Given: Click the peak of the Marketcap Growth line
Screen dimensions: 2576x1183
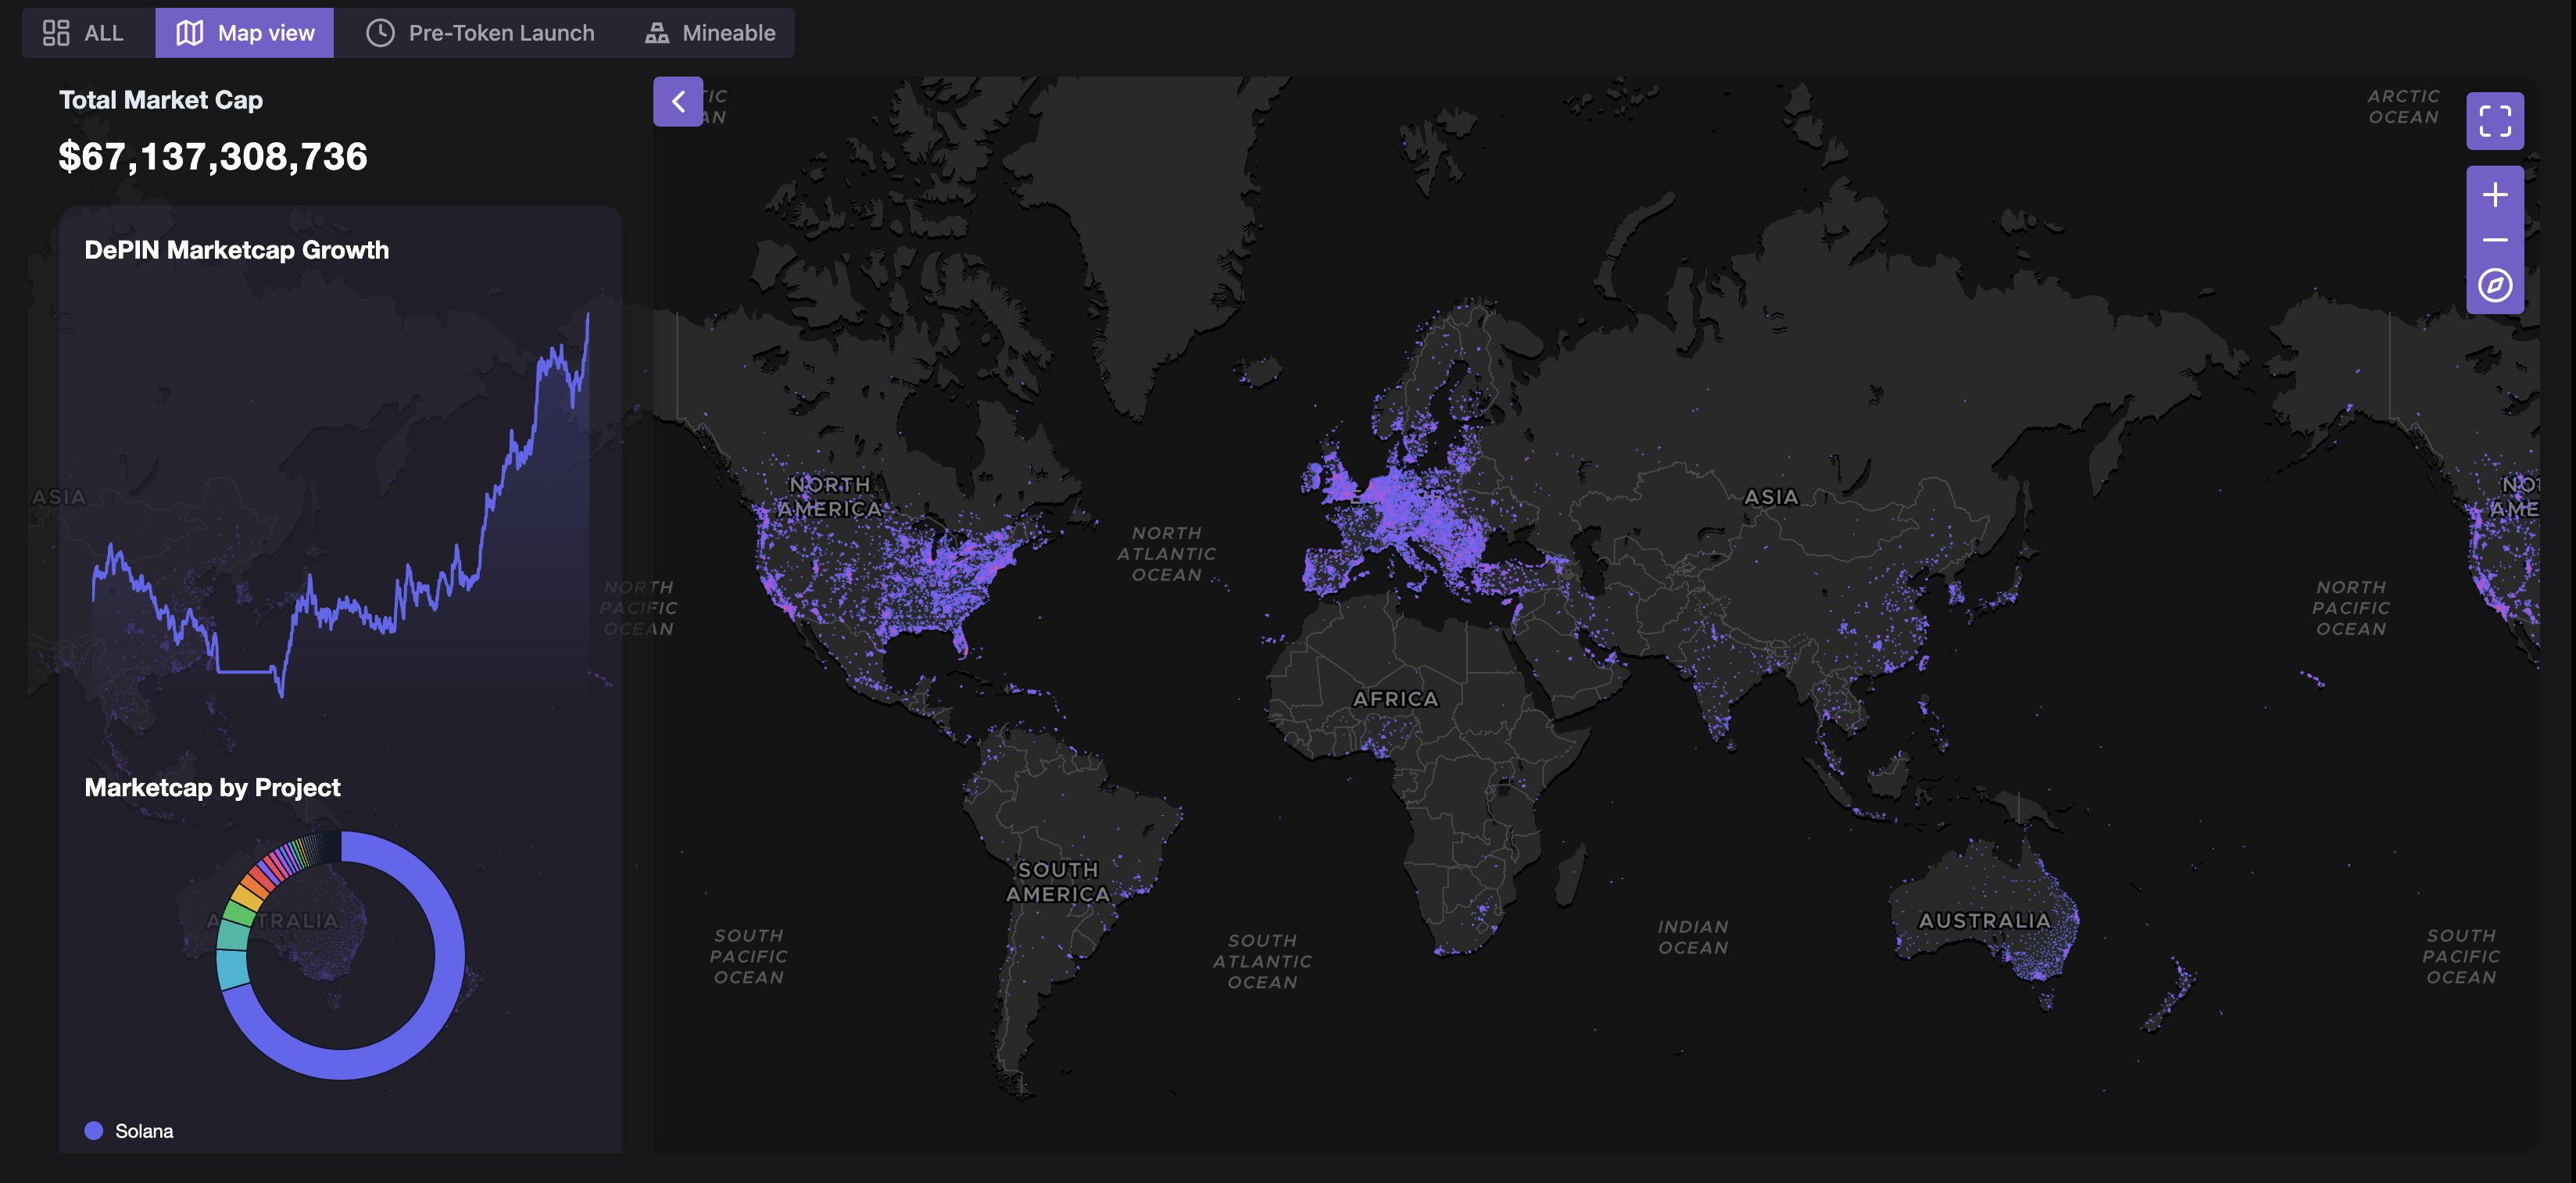Looking at the screenshot, I should point(588,314).
